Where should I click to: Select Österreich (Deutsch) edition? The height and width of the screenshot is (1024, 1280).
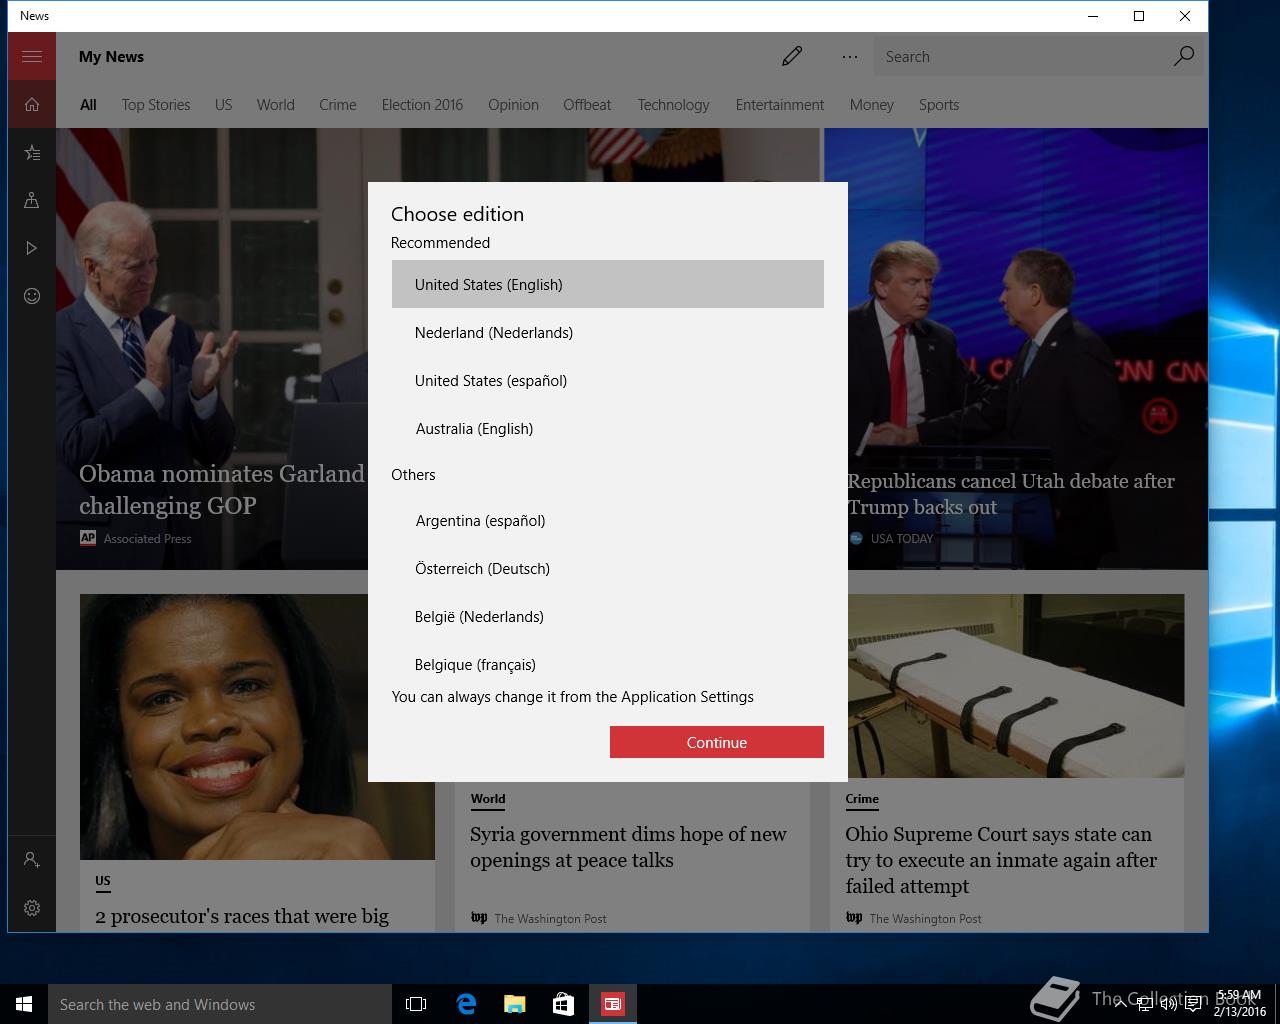coord(608,568)
